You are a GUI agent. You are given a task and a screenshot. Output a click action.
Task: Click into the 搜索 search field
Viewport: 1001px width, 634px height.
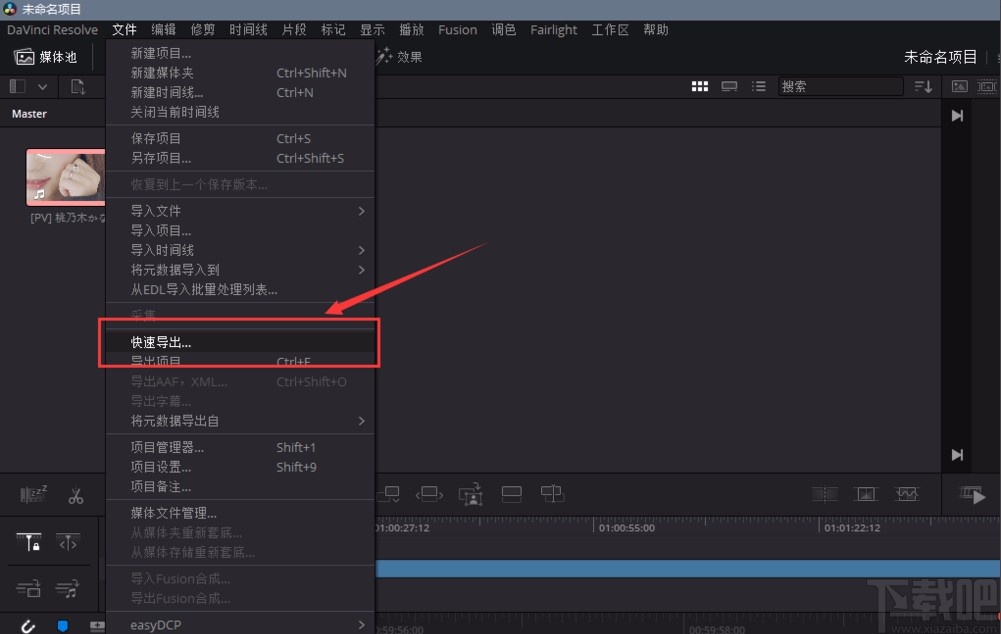click(840, 86)
